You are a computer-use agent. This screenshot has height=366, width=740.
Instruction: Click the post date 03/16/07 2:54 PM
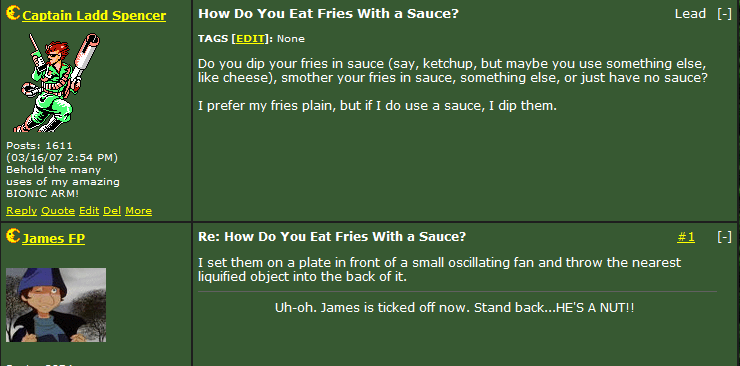click(x=62, y=158)
